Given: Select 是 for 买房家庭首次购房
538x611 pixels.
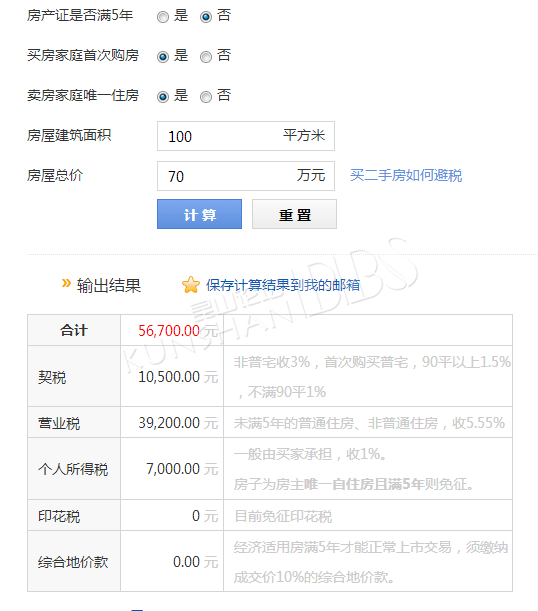Looking at the screenshot, I should click(162, 57).
